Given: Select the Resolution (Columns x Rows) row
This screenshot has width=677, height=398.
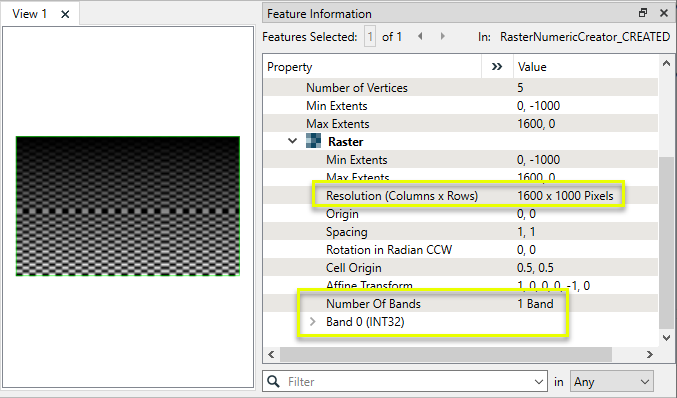Looking at the screenshot, I should pos(461,196).
